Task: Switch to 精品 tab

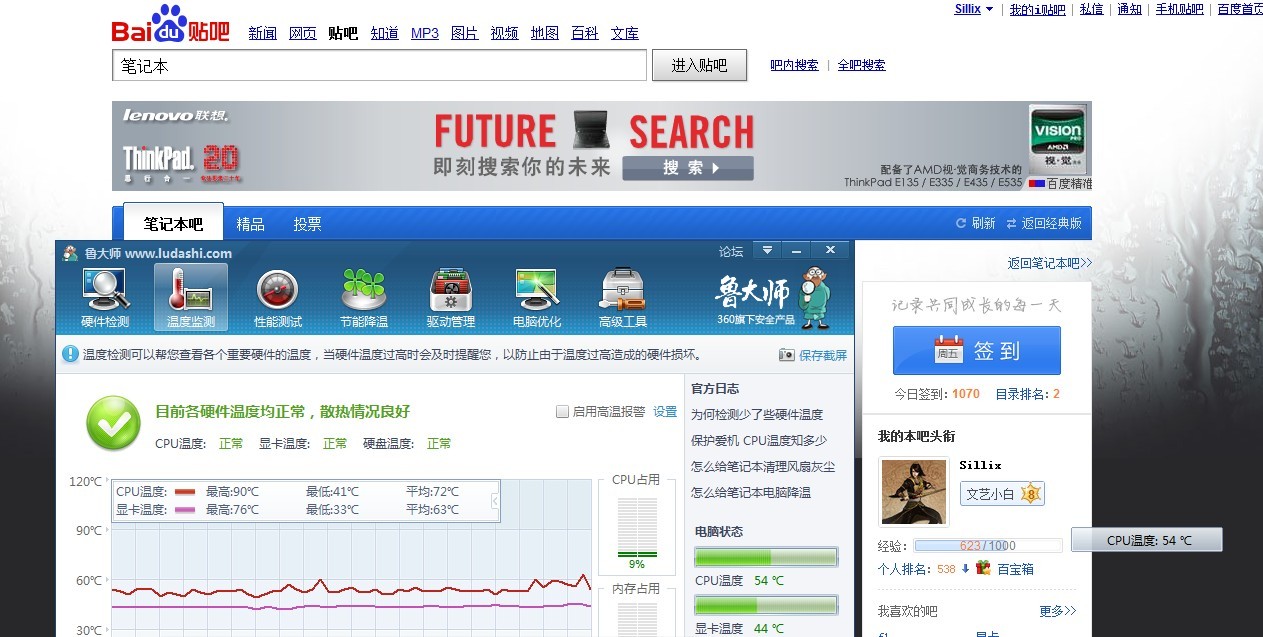Action: click(250, 224)
